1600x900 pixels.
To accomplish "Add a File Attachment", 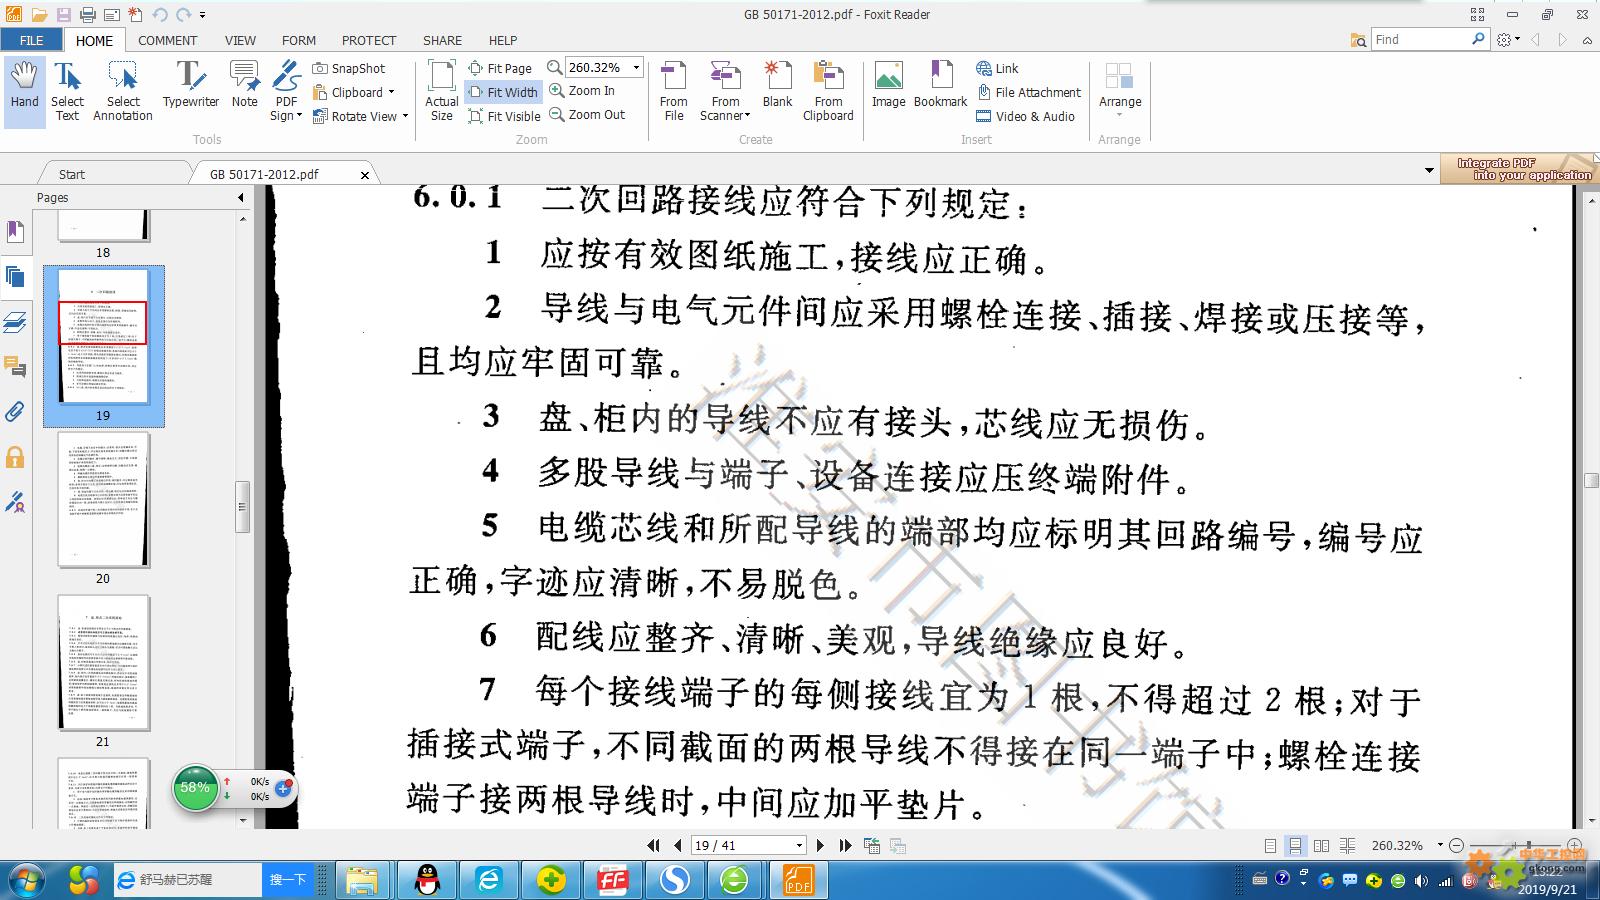I will pyautogui.click(x=1029, y=92).
